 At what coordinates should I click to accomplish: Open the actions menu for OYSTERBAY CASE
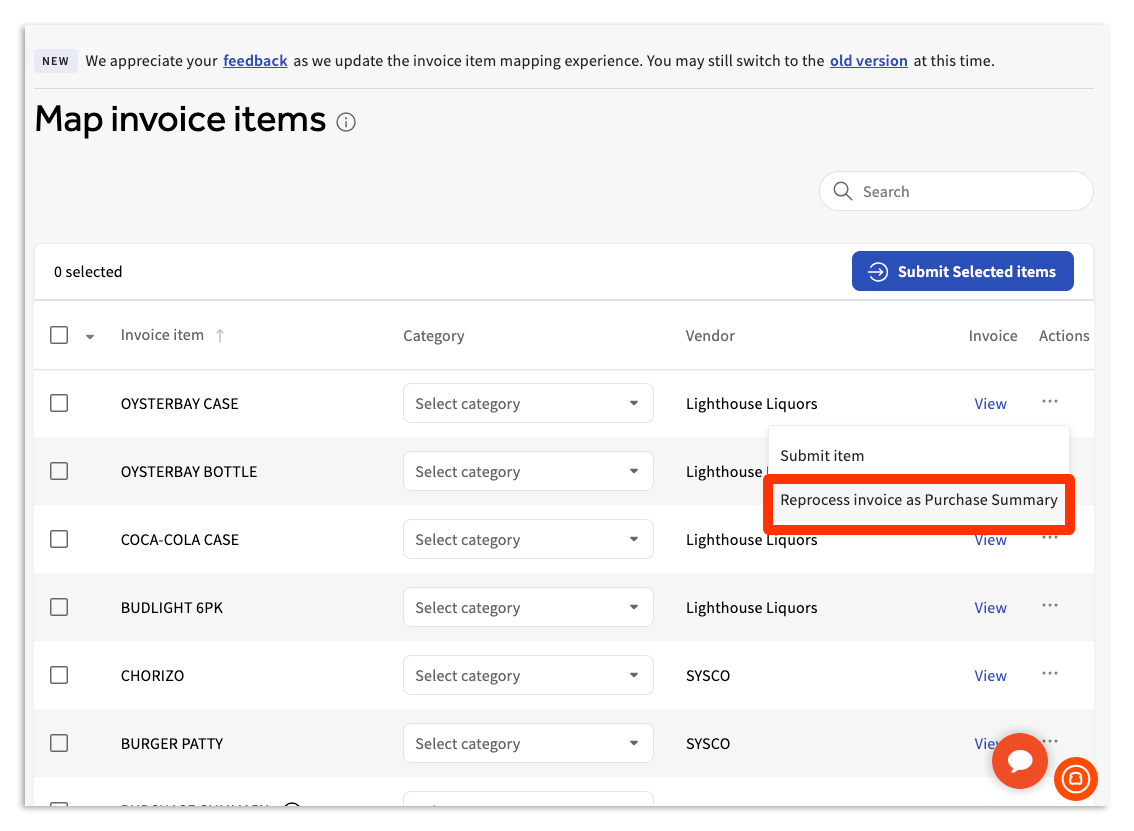coord(1049,403)
